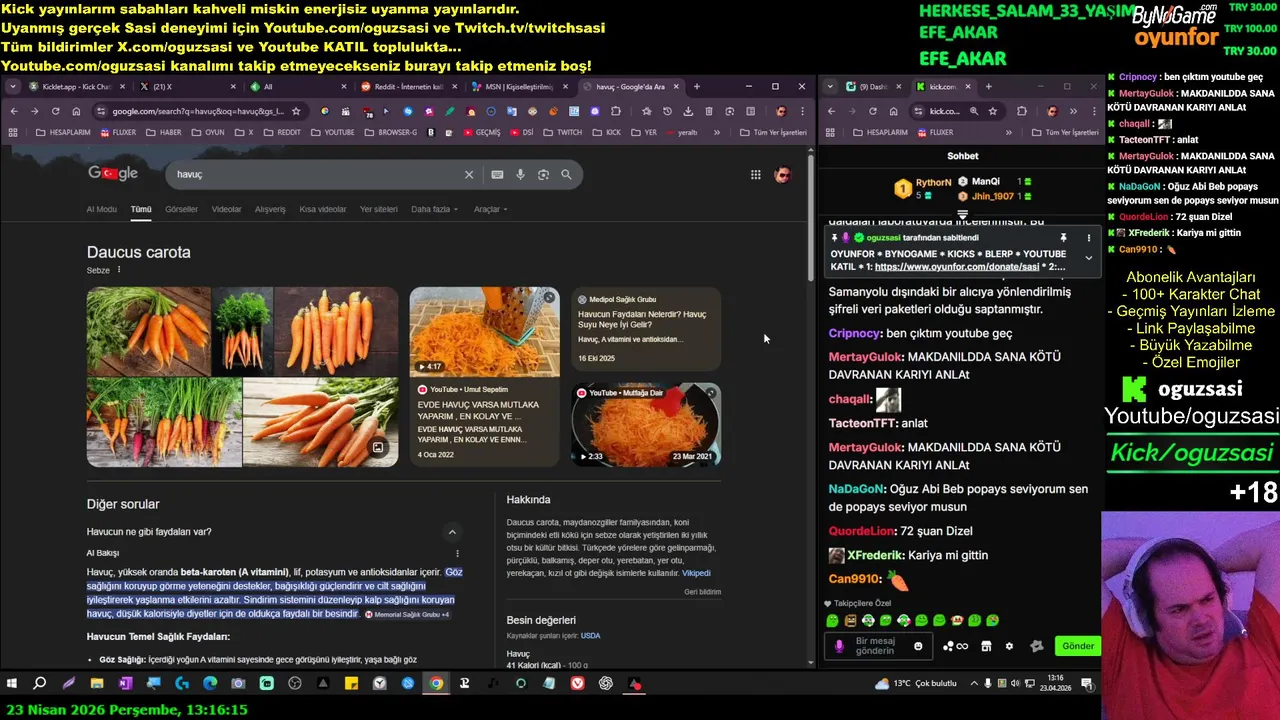1280x720 pixels.
Task: Open the Mutfağa Dair 2:33 video
Action: point(646,425)
